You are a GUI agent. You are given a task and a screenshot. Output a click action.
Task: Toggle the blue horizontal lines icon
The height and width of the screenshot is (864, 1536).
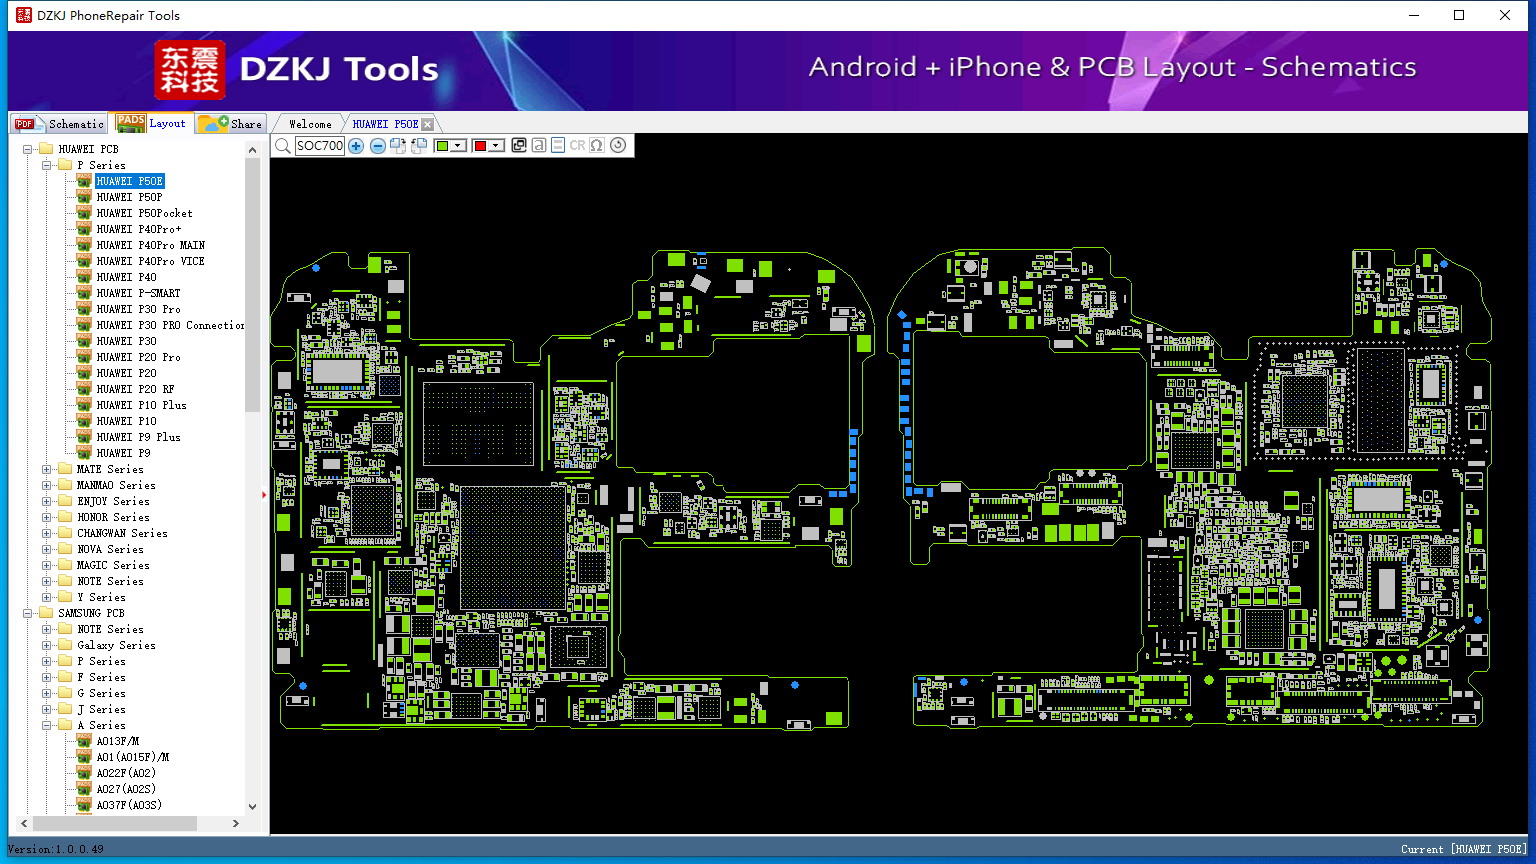[x=558, y=146]
